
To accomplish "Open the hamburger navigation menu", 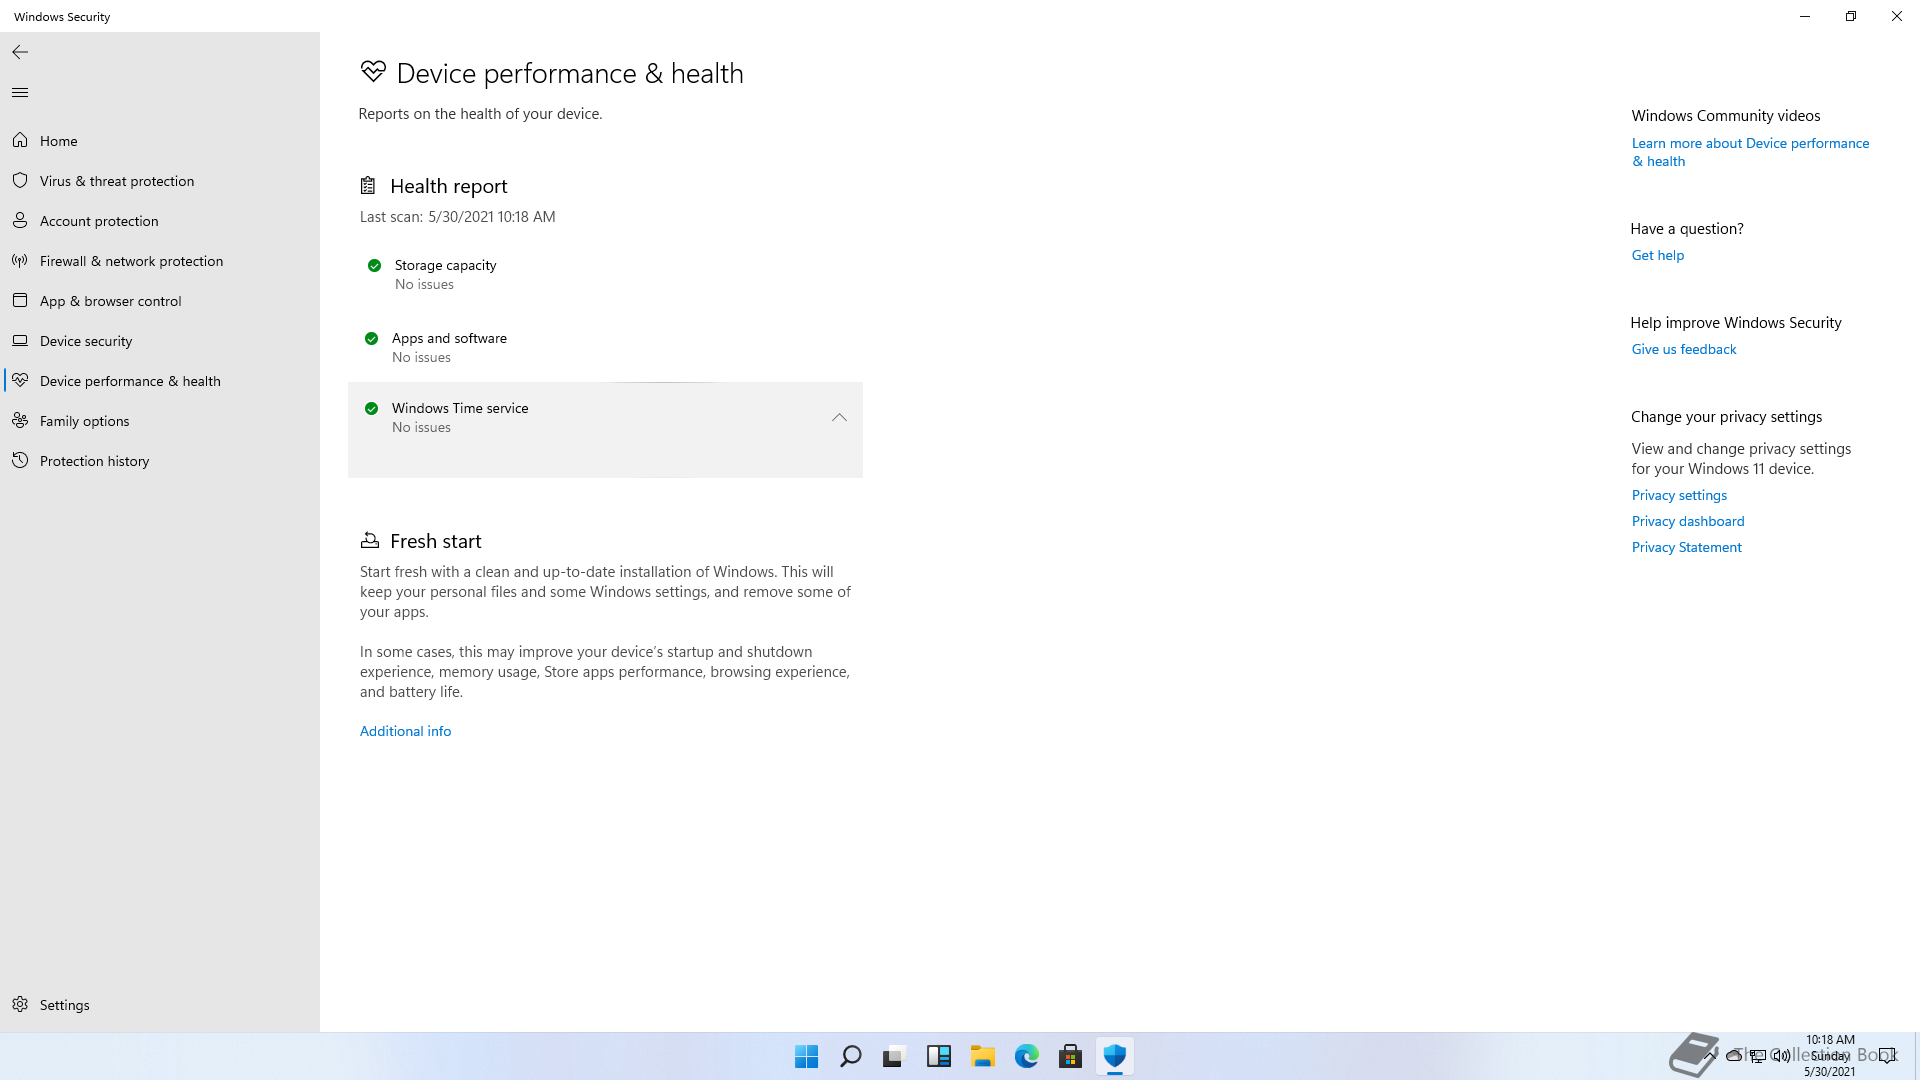I will 20,93.
